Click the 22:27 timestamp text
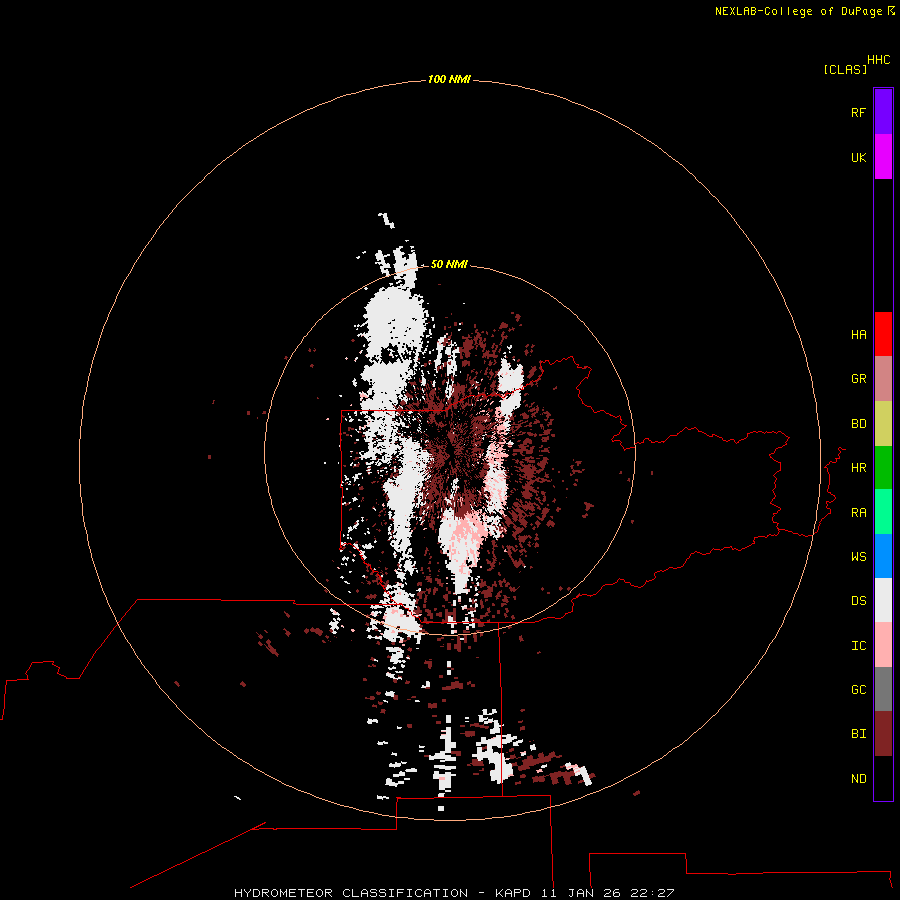 (x=651, y=893)
